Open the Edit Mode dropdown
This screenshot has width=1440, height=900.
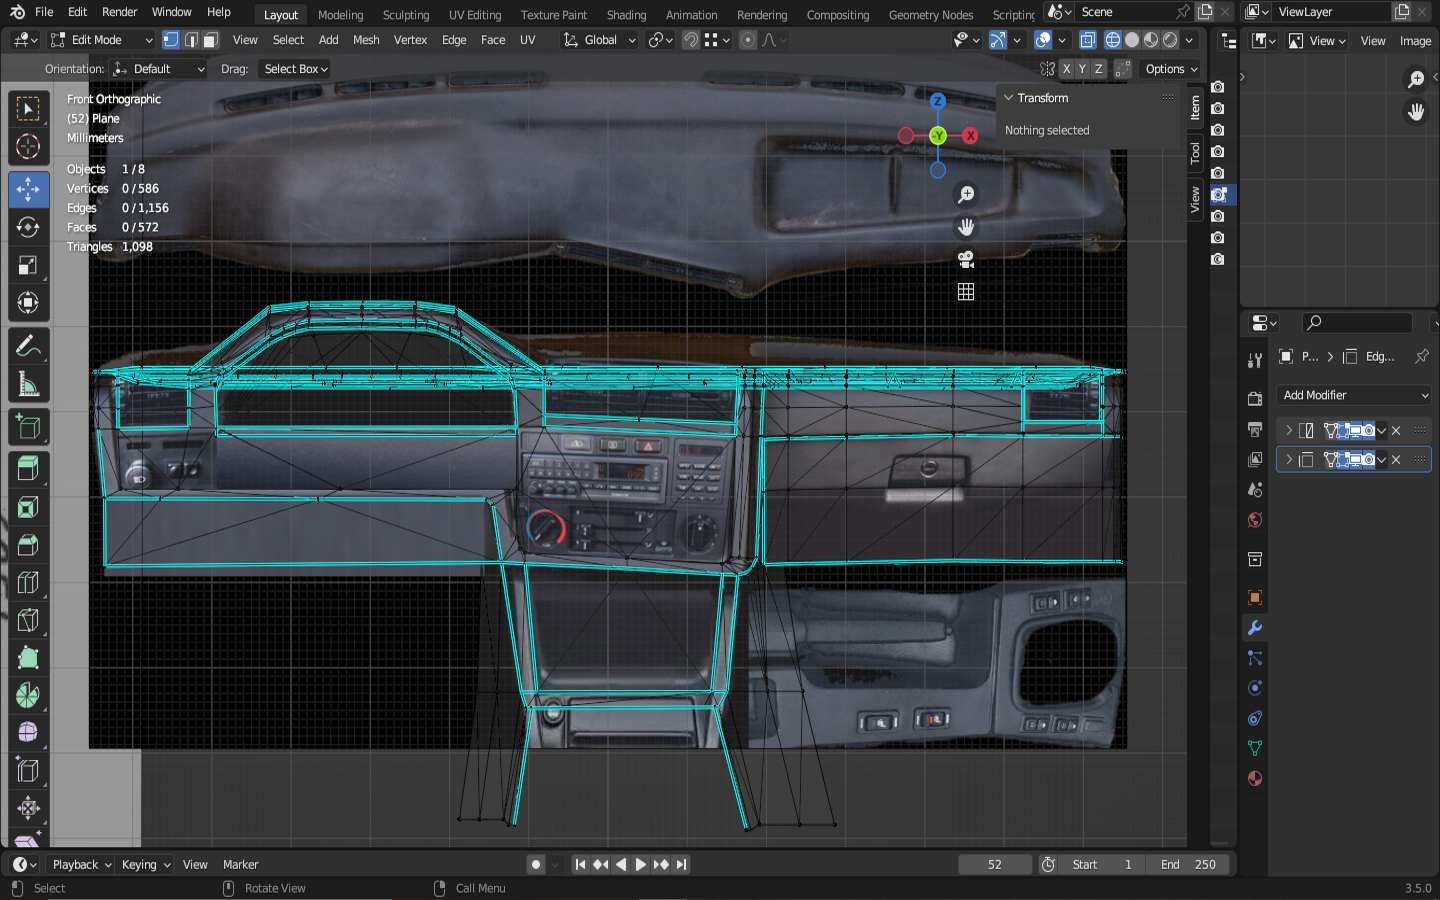tap(100, 40)
